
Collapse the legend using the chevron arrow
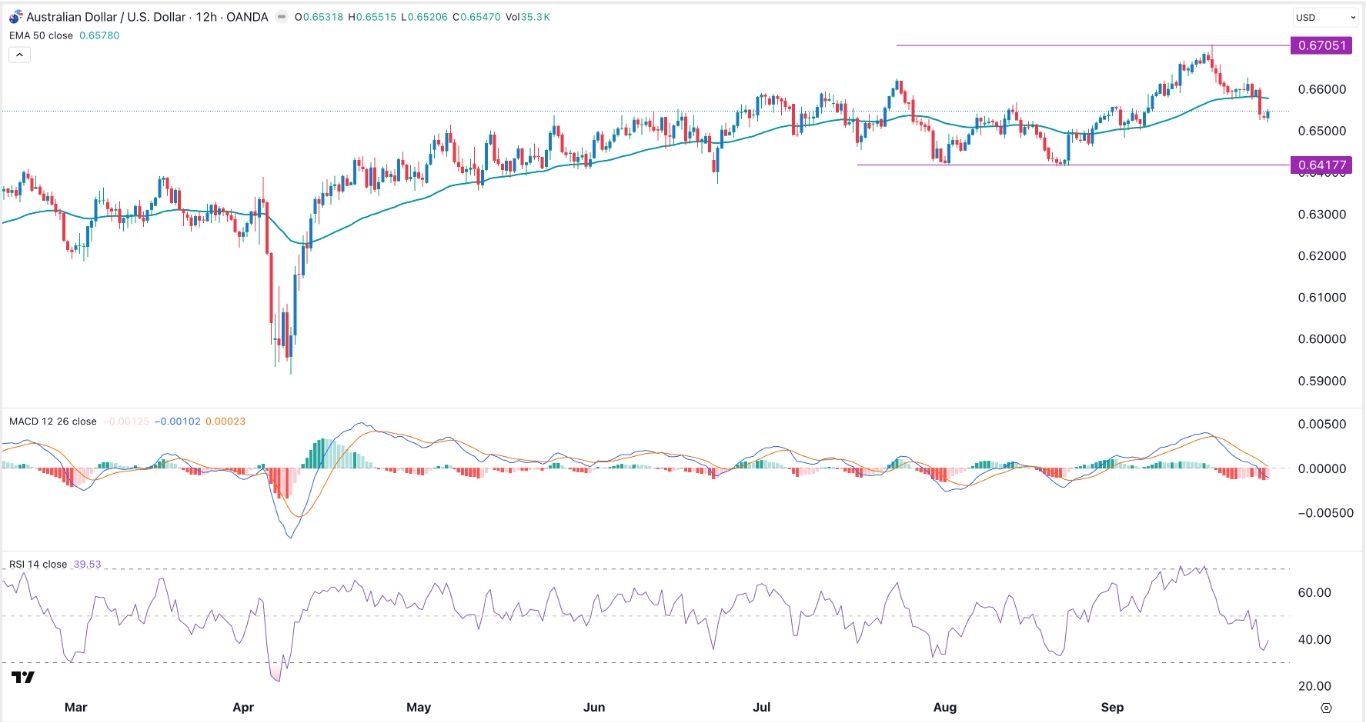coord(19,54)
